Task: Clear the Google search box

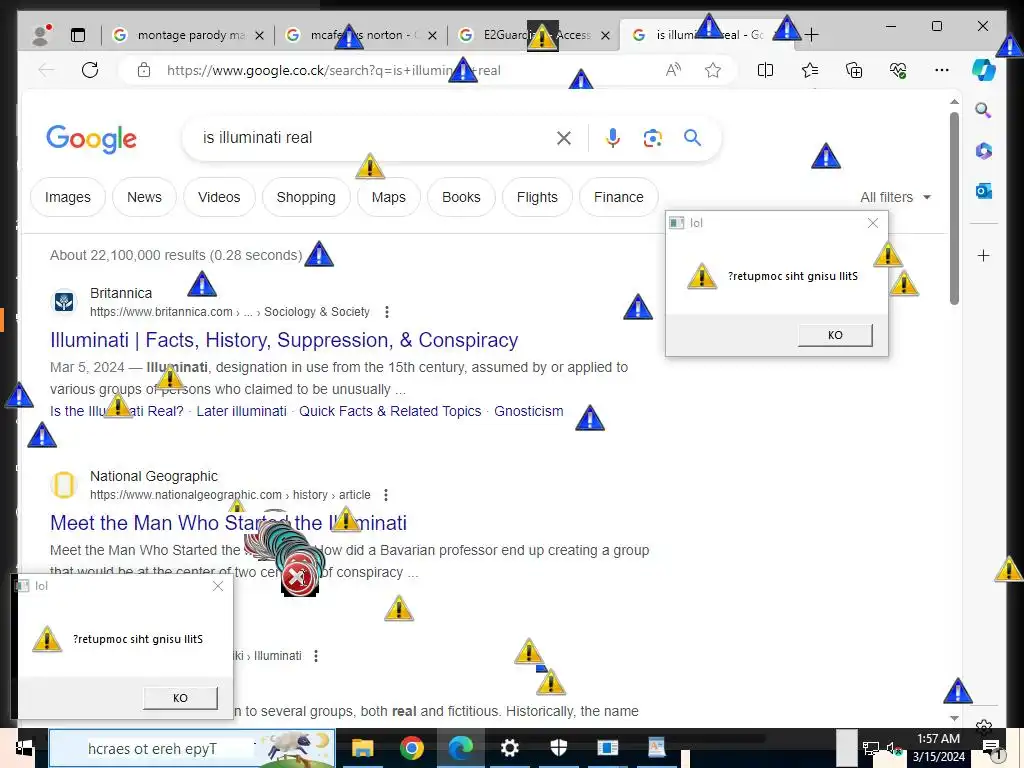Action: (564, 138)
